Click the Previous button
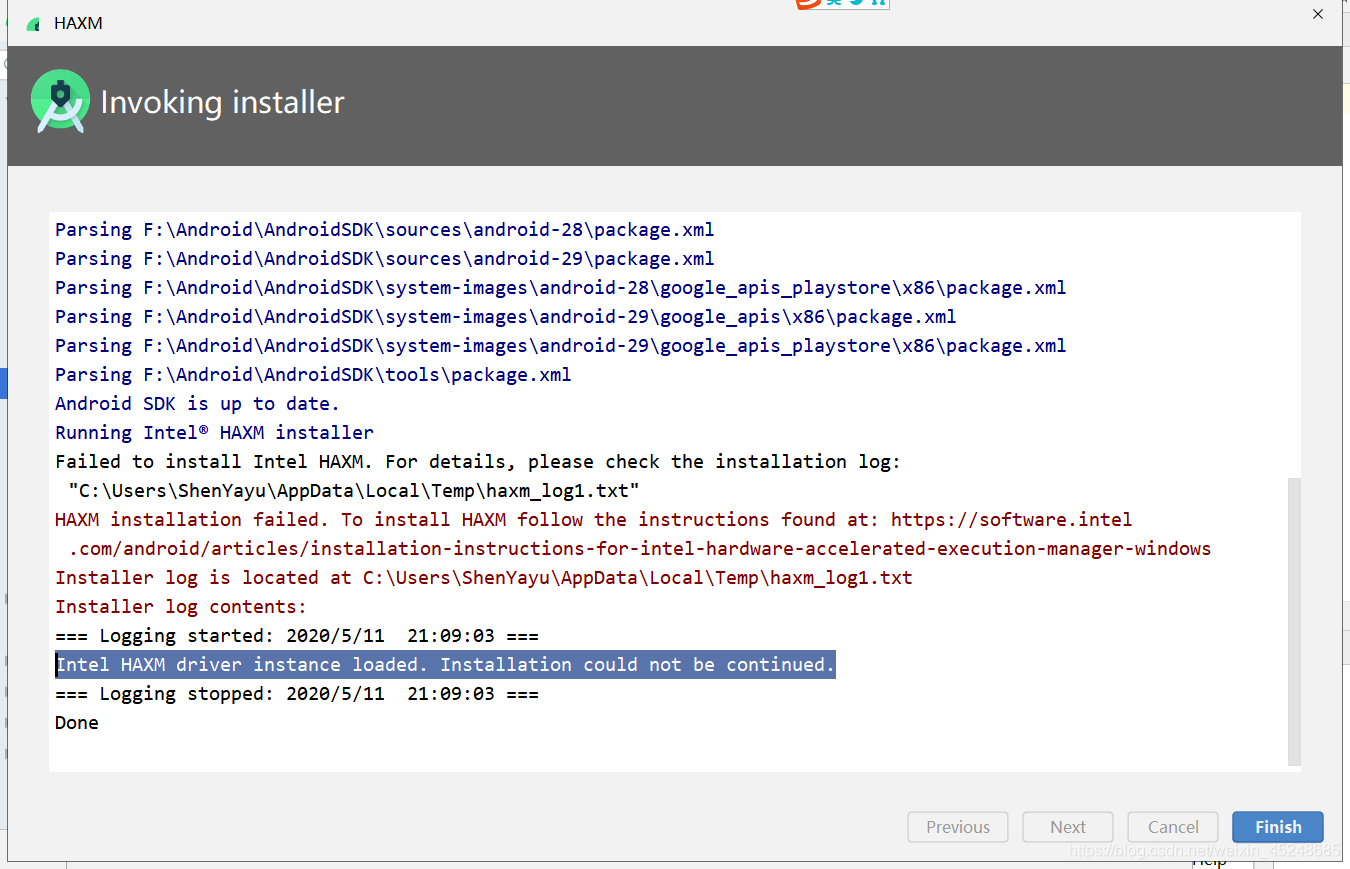The image size is (1350, 869). 957,827
